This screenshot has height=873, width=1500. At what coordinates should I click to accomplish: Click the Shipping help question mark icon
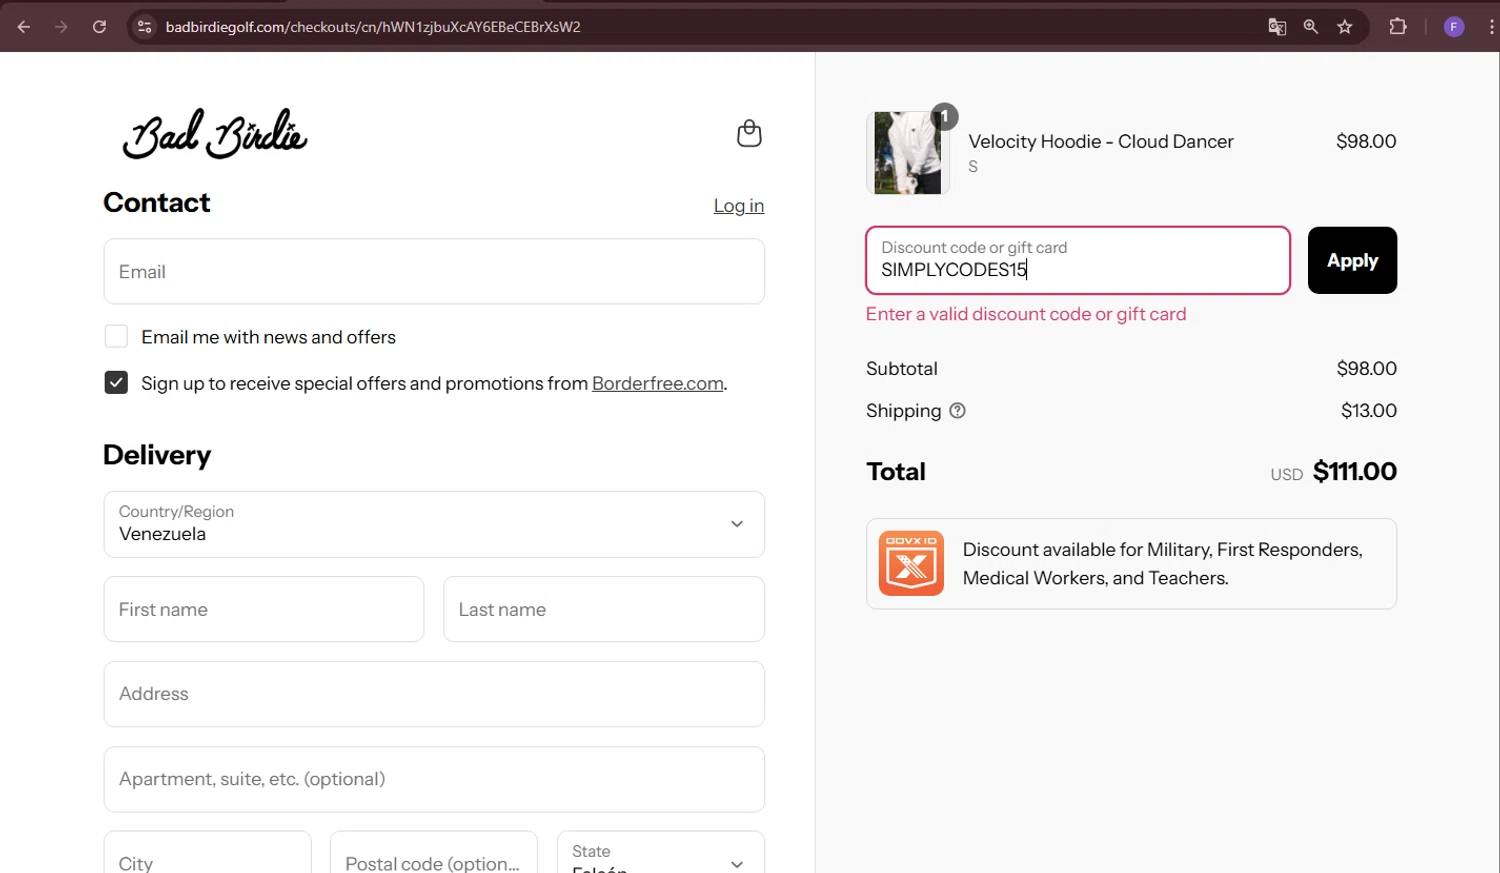[x=957, y=411]
